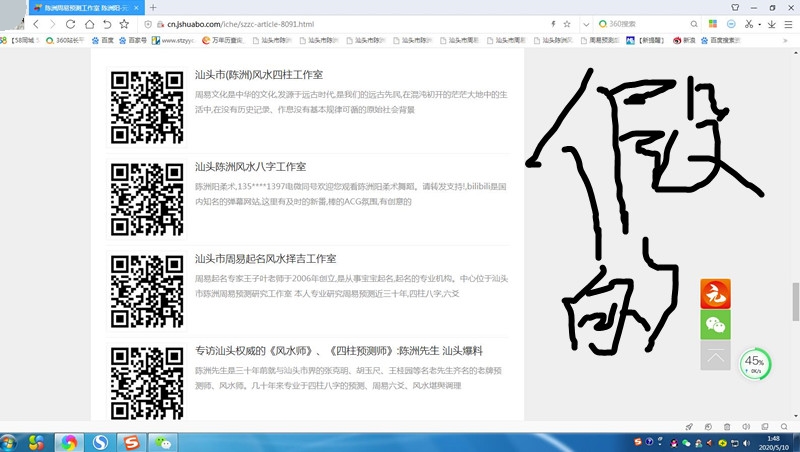Click the 45% speed accelerator ball

pos(753,364)
